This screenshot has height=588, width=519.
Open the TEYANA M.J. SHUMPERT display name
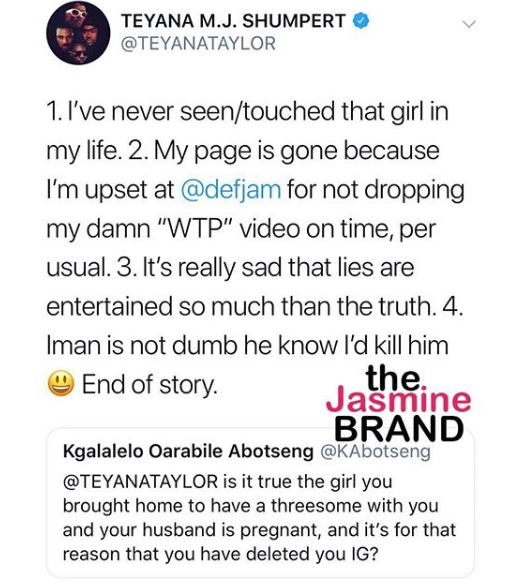(233, 21)
